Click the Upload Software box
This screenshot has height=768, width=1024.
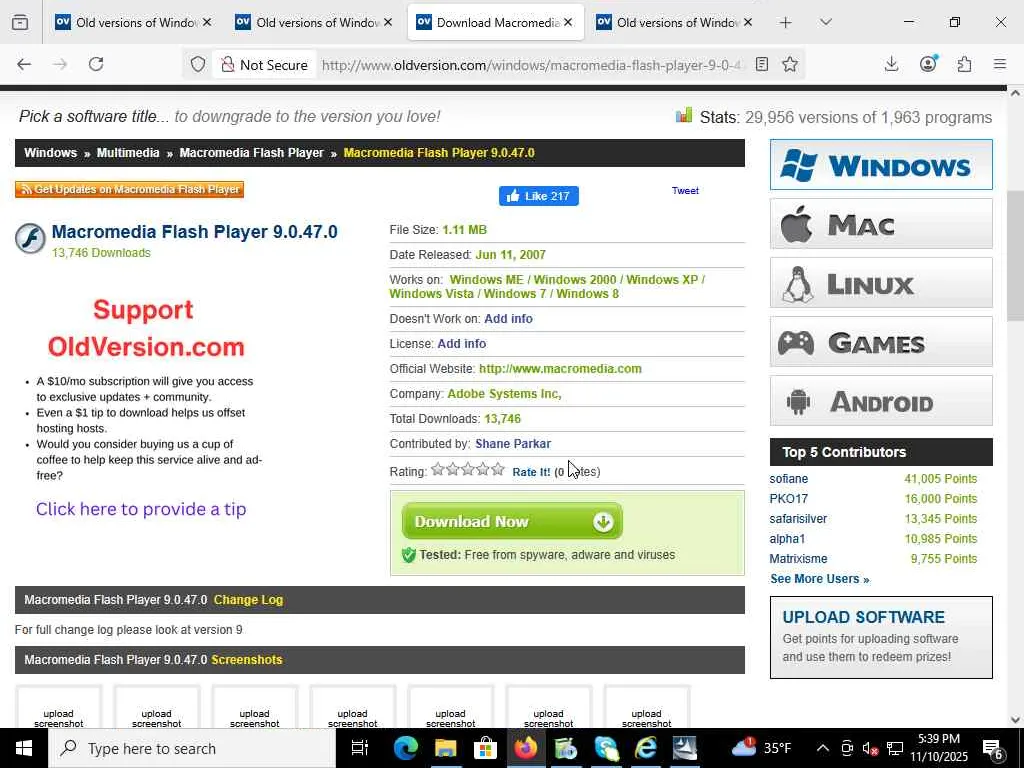(x=881, y=637)
